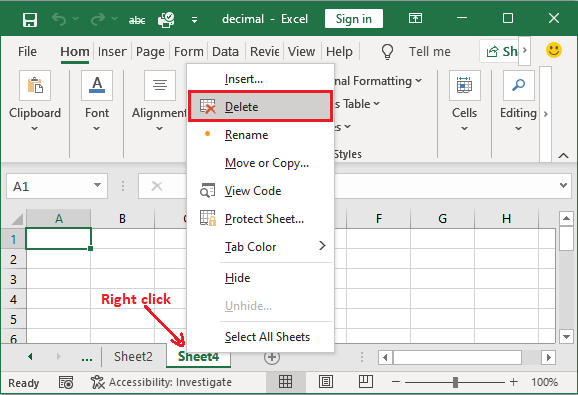This screenshot has height=395, width=578.
Task: Switch to the Sheet2 tab
Action: click(133, 357)
